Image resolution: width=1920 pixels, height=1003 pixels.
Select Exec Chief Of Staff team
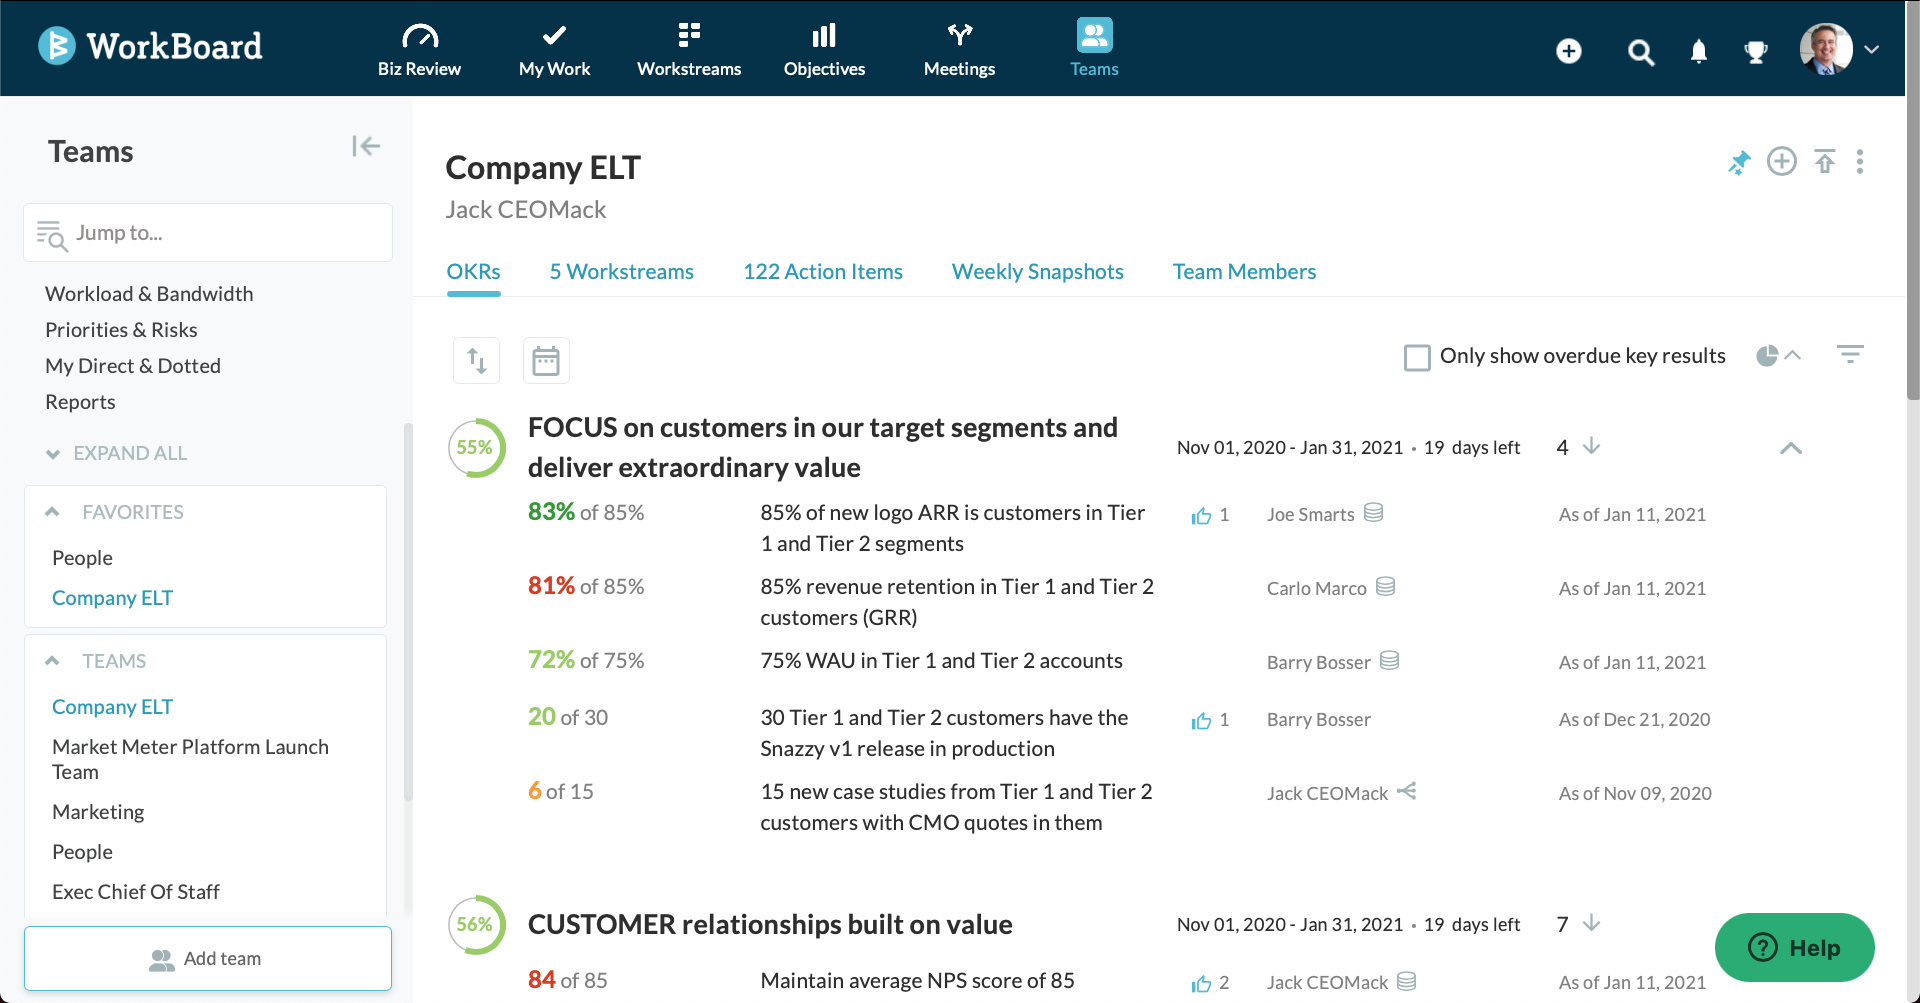coord(135,892)
